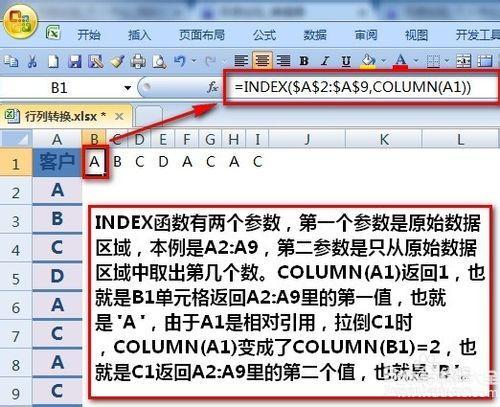
Task: Open Print Preview magnifier icon
Action: tap(159, 61)
